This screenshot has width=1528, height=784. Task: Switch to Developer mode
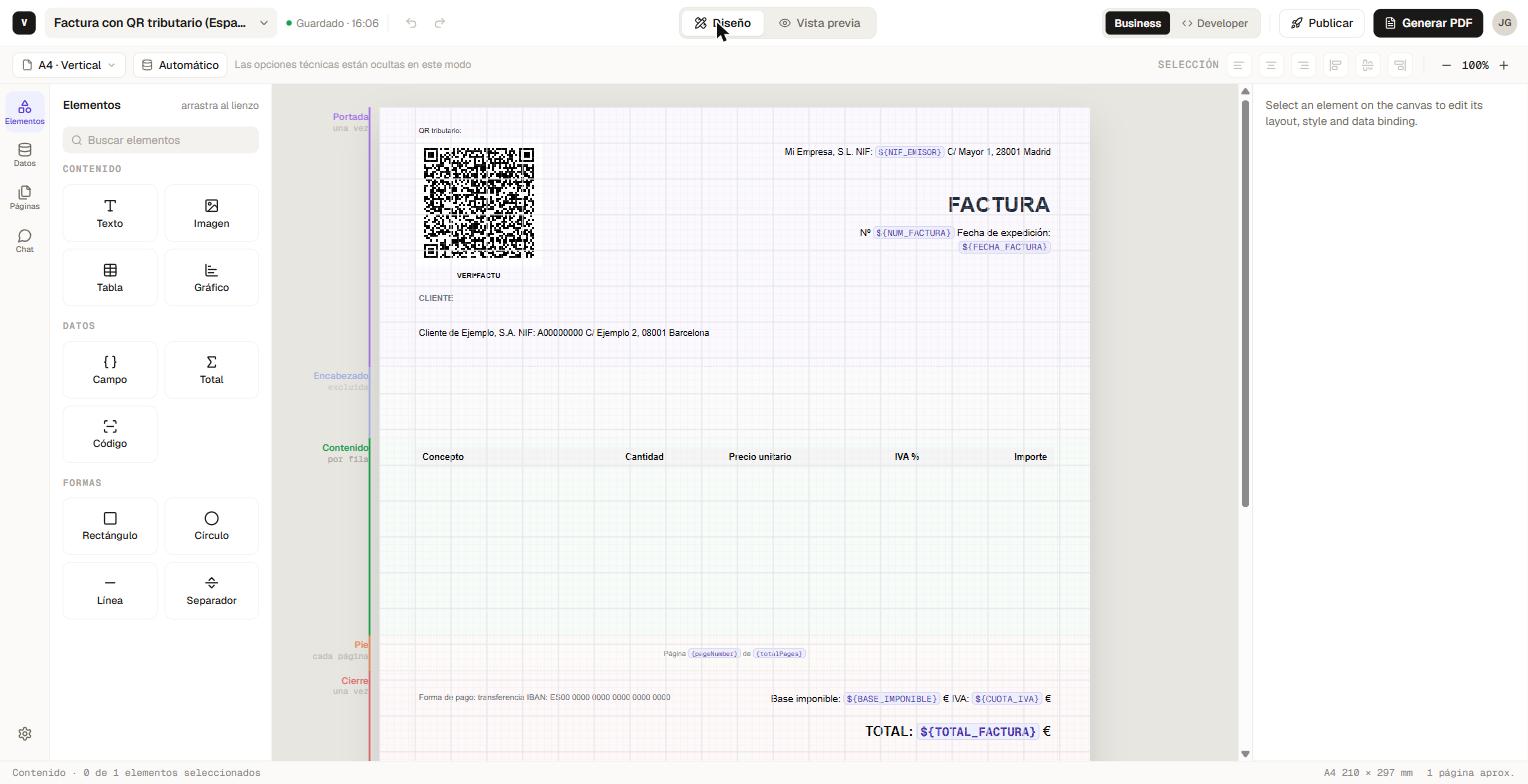(1214, 23)
